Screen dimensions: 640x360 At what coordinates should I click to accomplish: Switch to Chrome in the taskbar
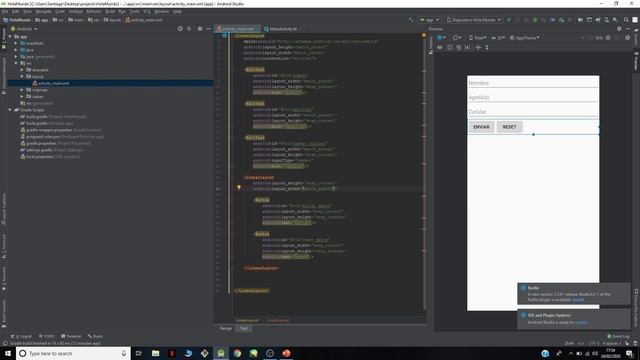point(237,353)
